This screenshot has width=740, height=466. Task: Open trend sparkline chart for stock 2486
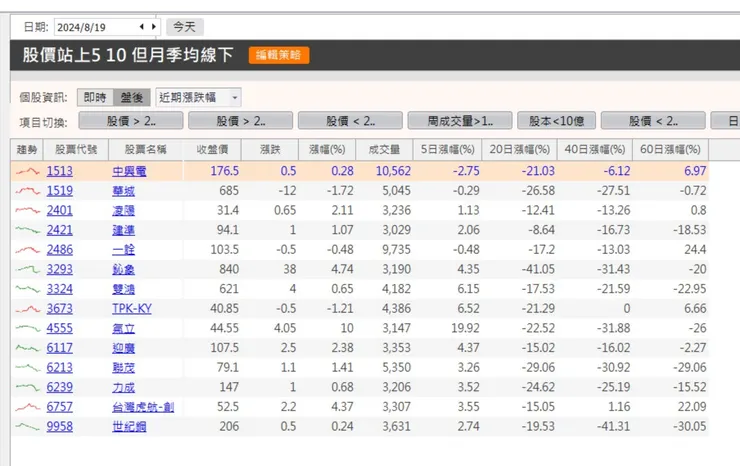[27, 250]
